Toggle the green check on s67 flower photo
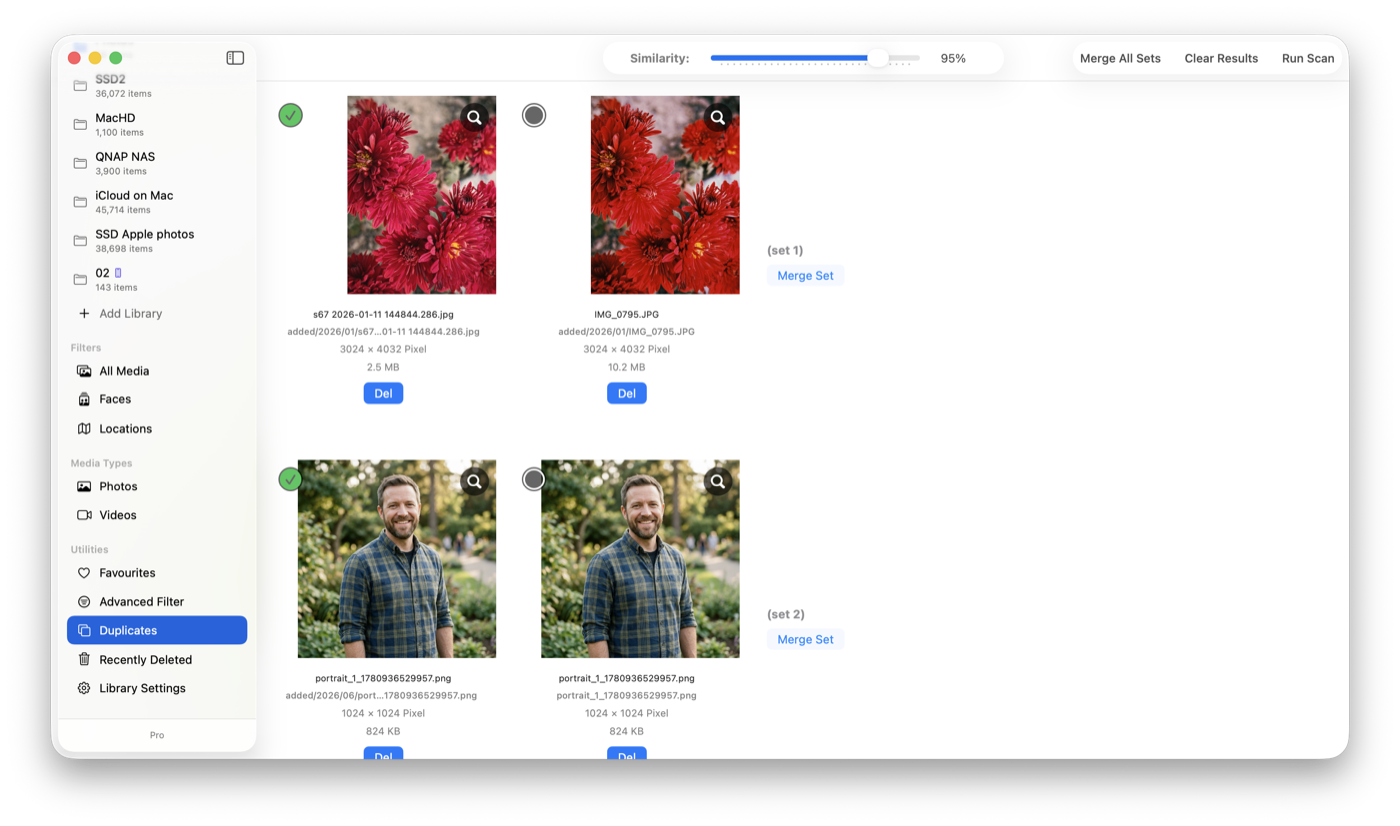The image size is (1400, 826). click(x=290, y=115)
